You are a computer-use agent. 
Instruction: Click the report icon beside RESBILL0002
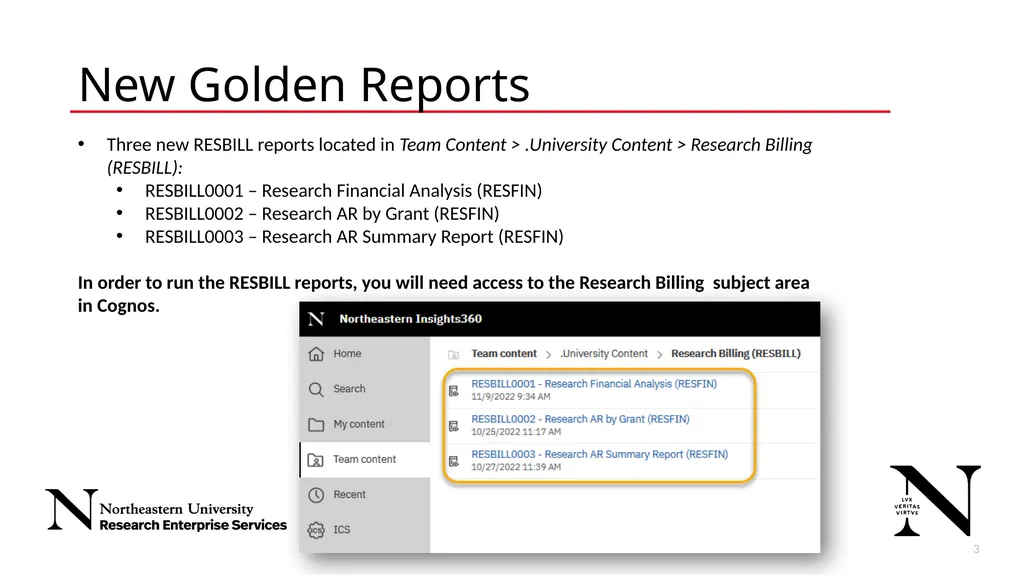point(454,426)
